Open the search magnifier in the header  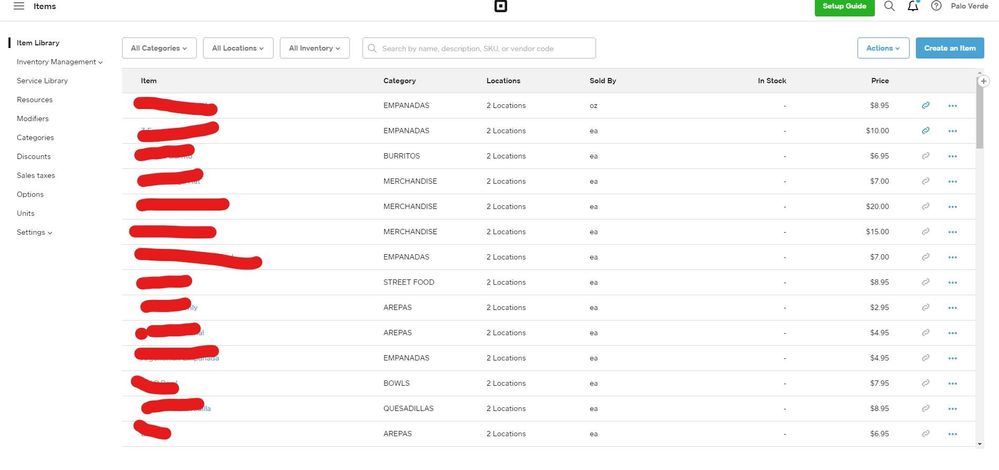889,6
